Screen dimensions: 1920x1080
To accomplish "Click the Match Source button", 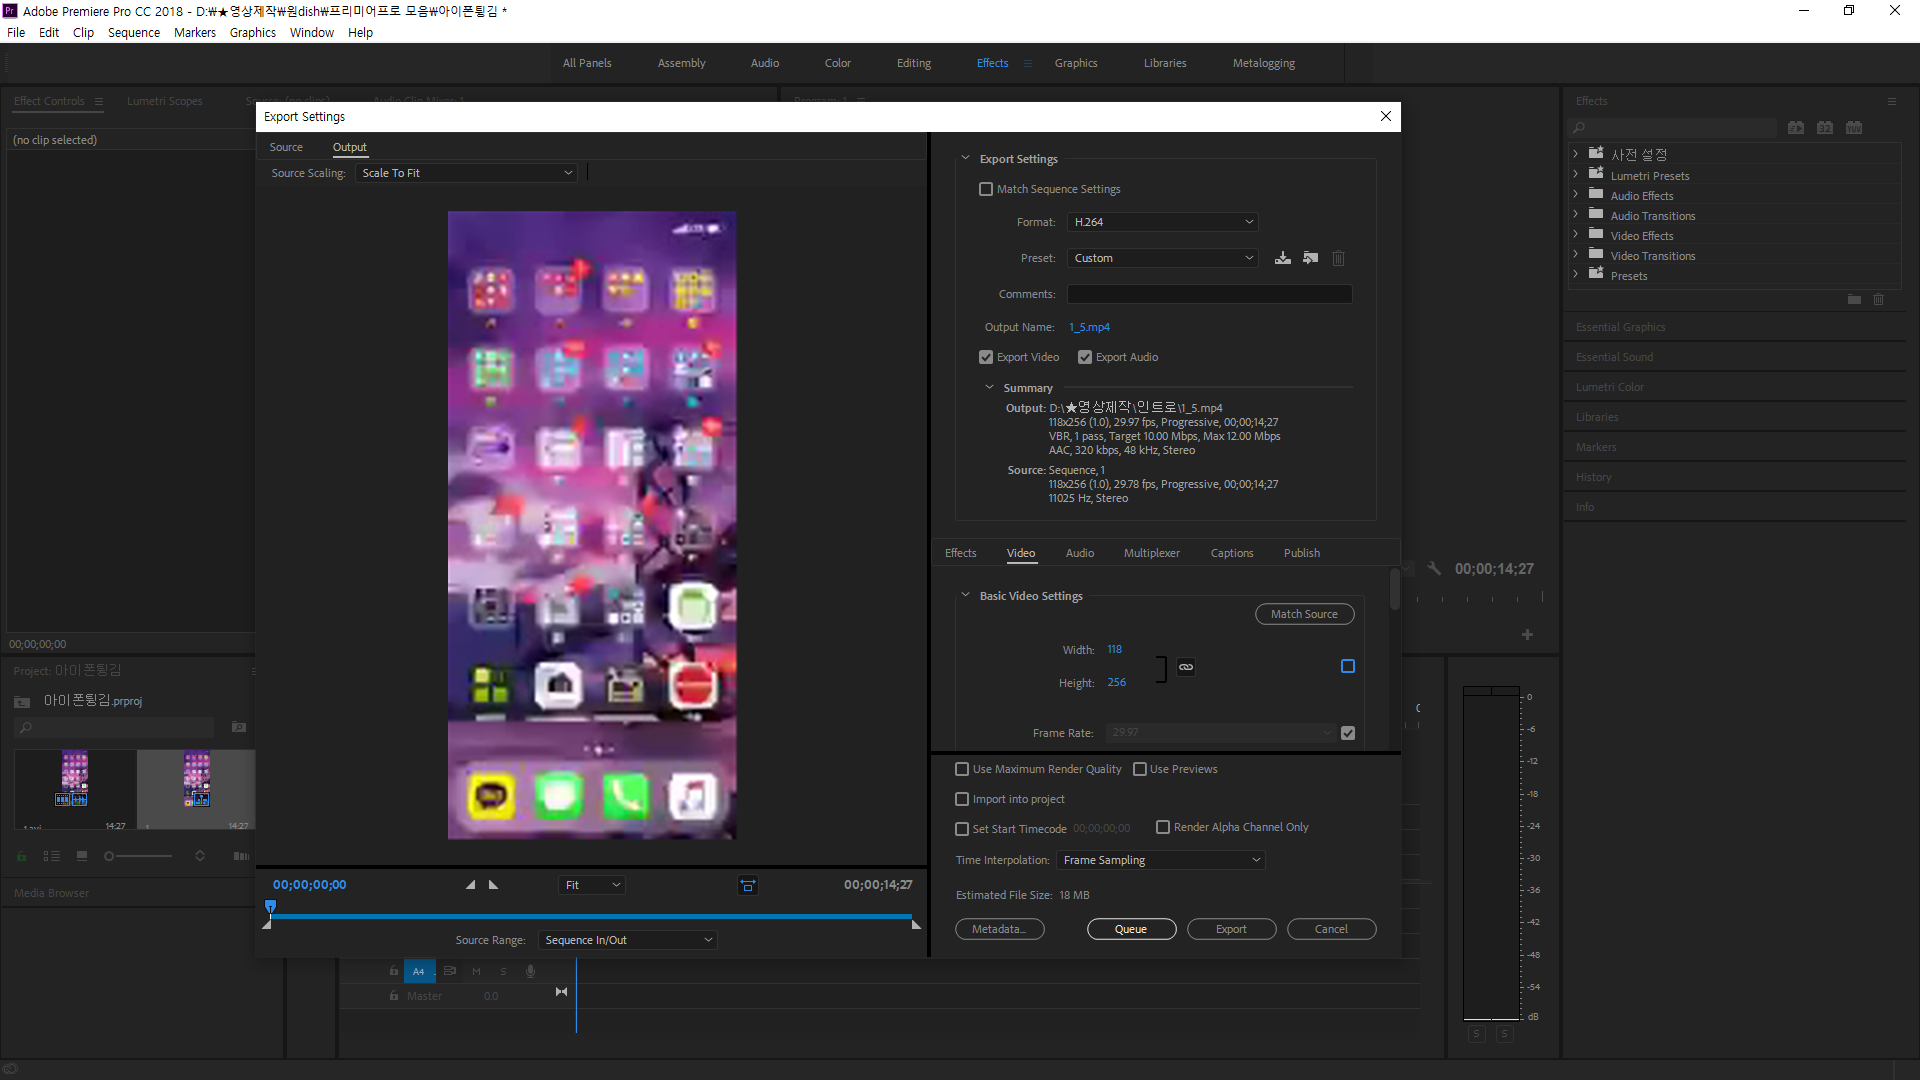I will 1304,614.
